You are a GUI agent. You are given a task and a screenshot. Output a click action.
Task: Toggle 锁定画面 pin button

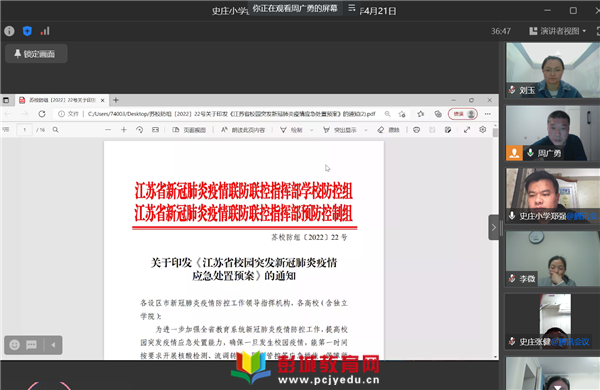36,54
